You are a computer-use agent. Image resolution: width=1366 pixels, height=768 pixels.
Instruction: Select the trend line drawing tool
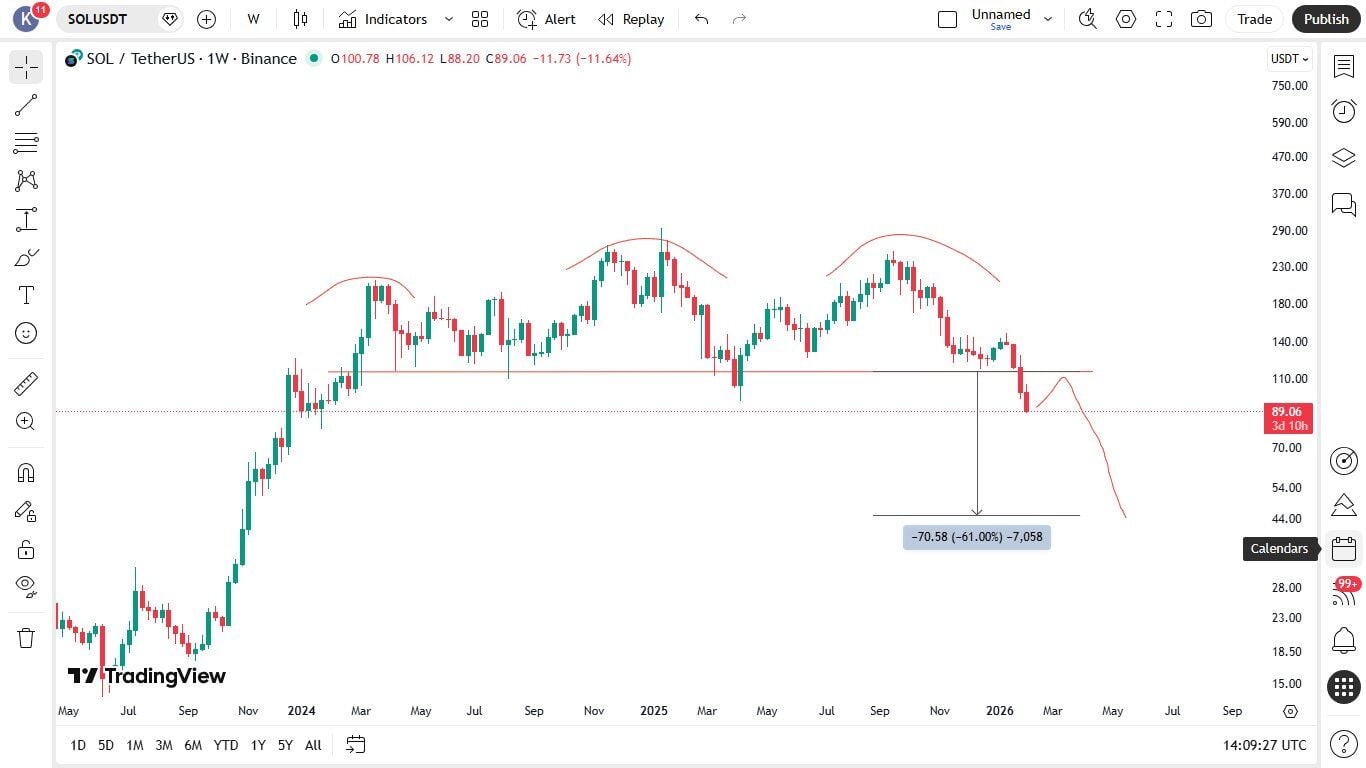26,105
